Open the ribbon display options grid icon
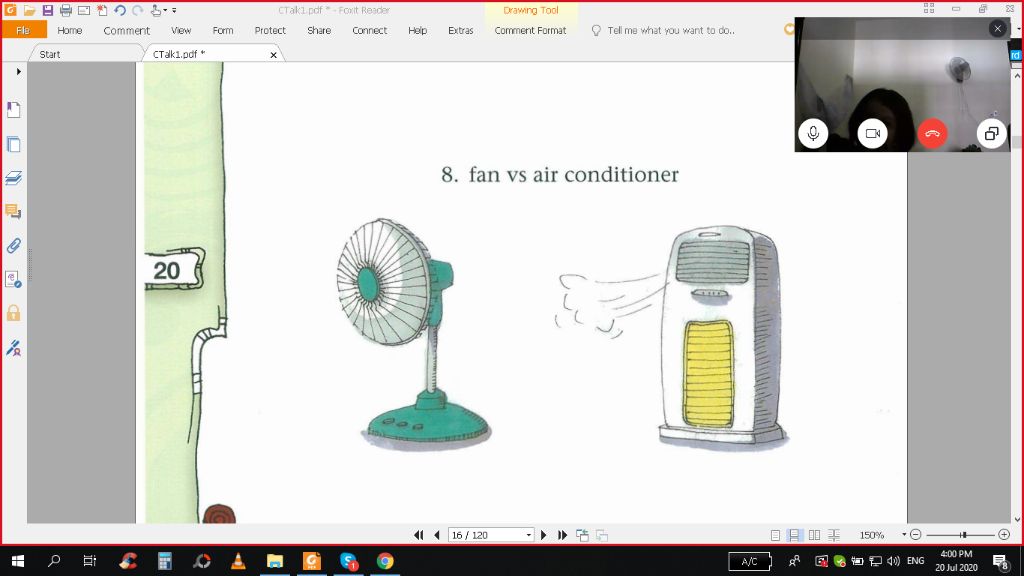The image size is (1024, 576). [929, 8]
